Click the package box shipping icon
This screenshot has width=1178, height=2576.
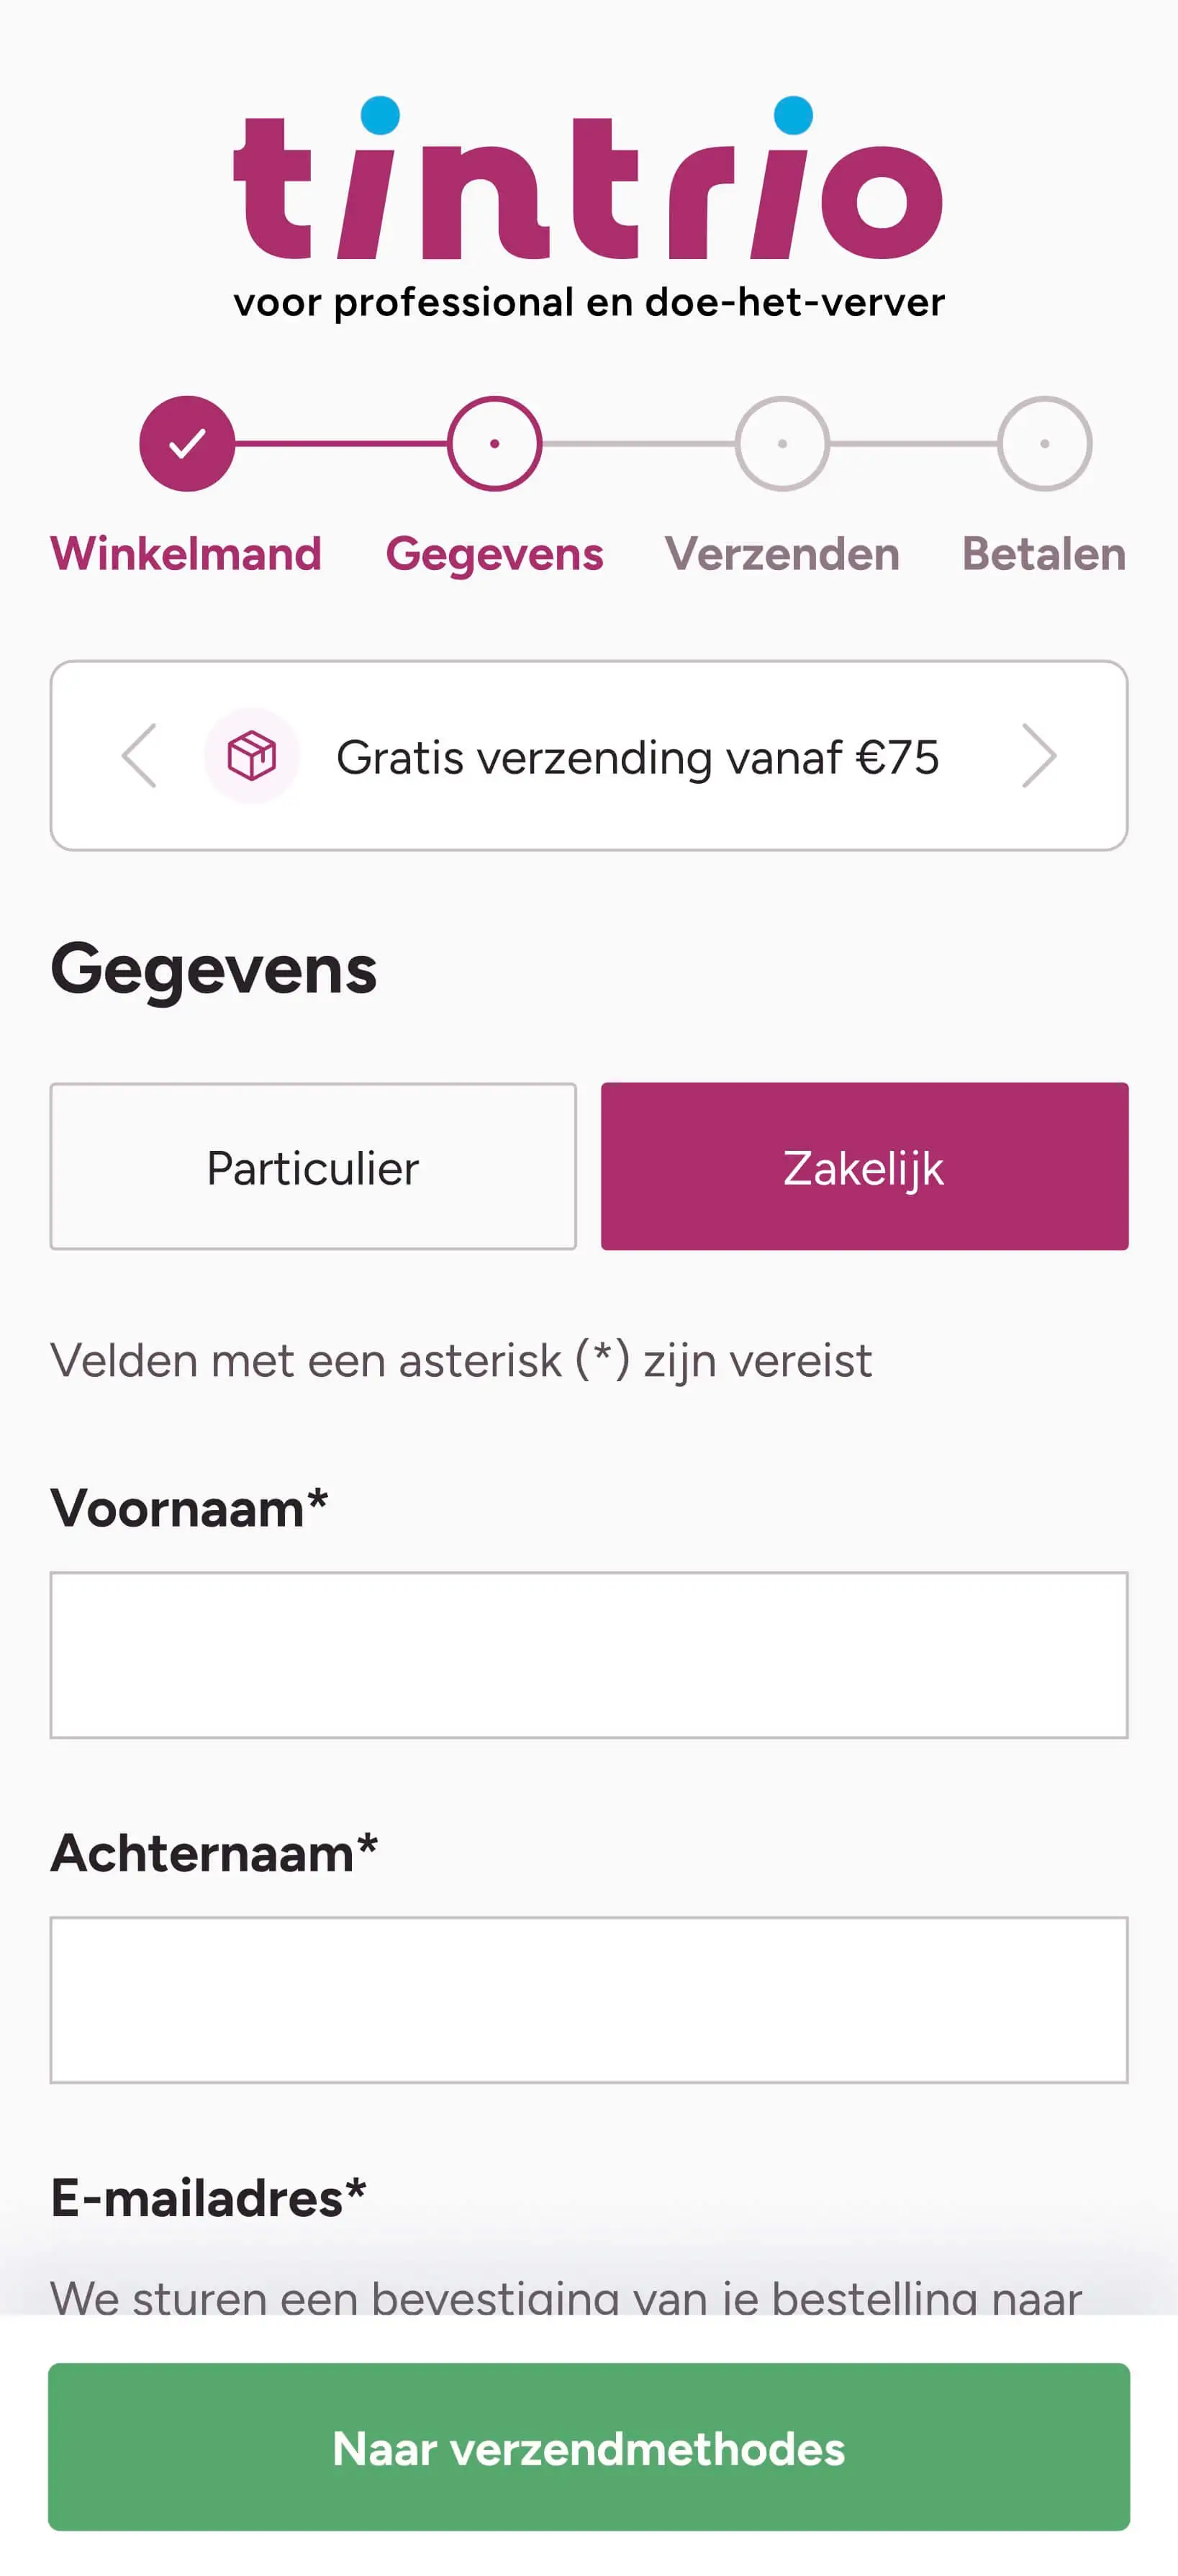tap(252, 756)
